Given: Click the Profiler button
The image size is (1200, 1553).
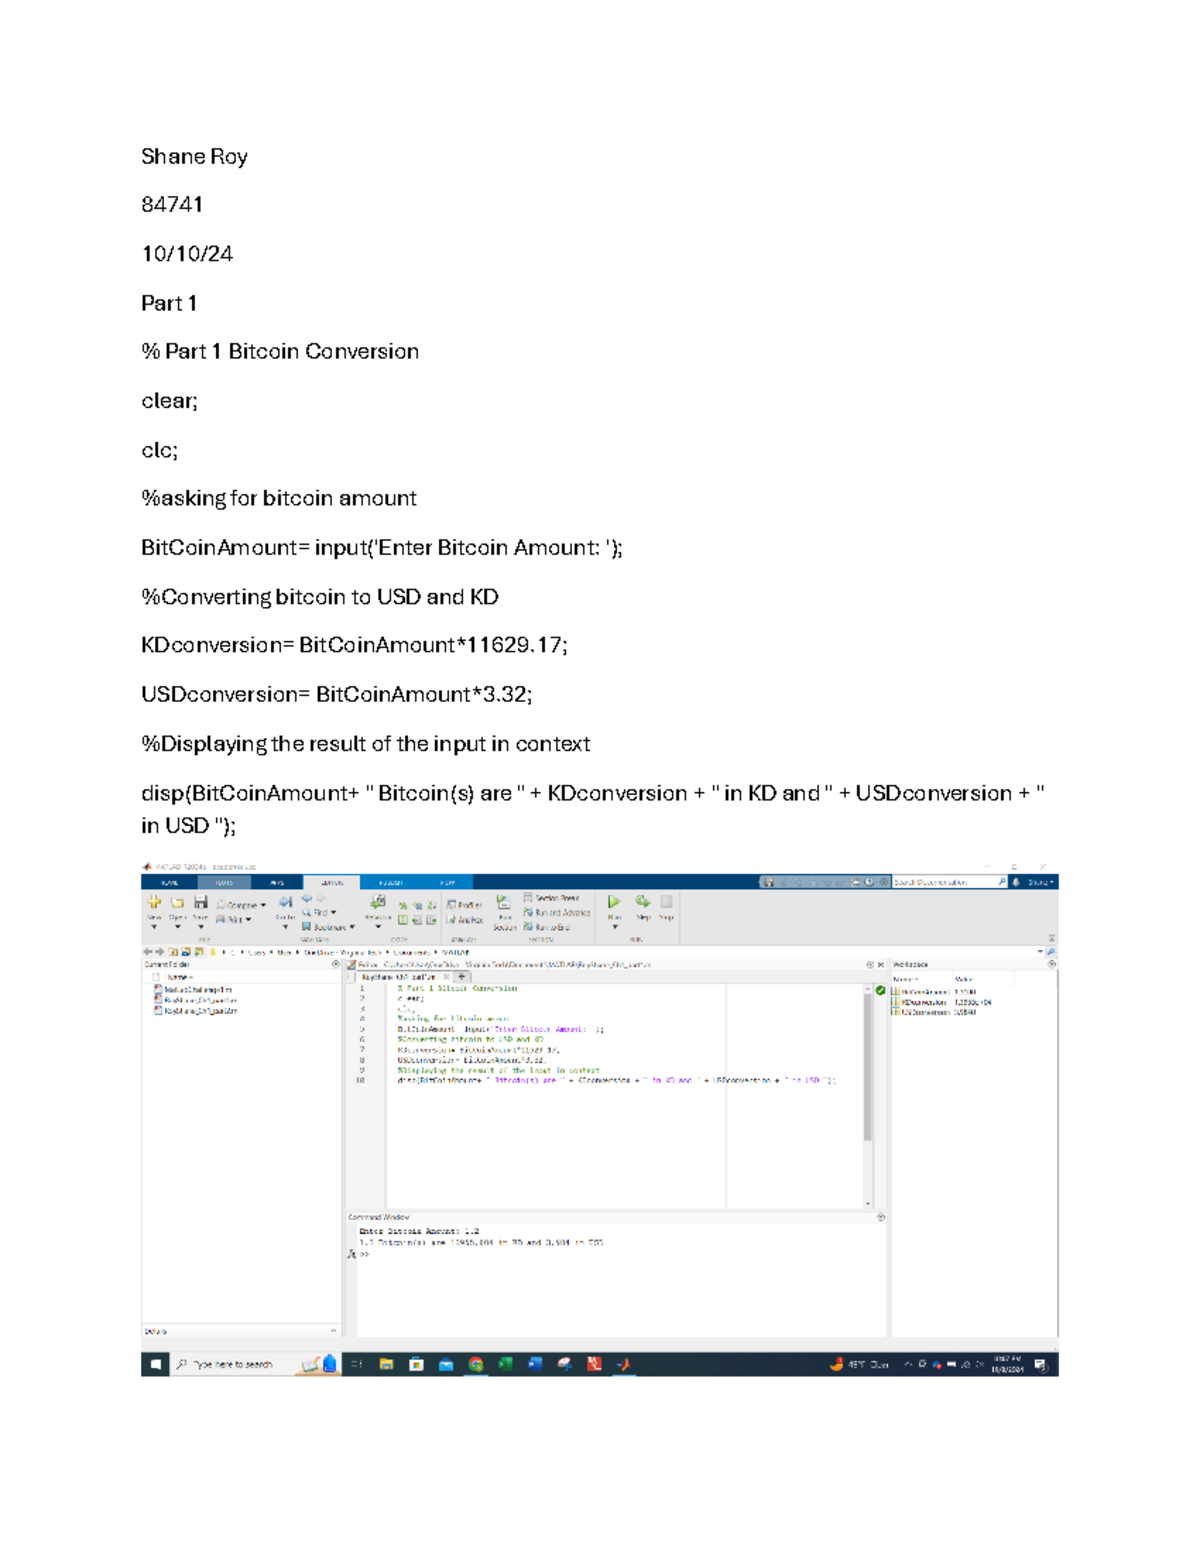Looking at the screenshot, I should pyautogui.click(x=464, y=905).
